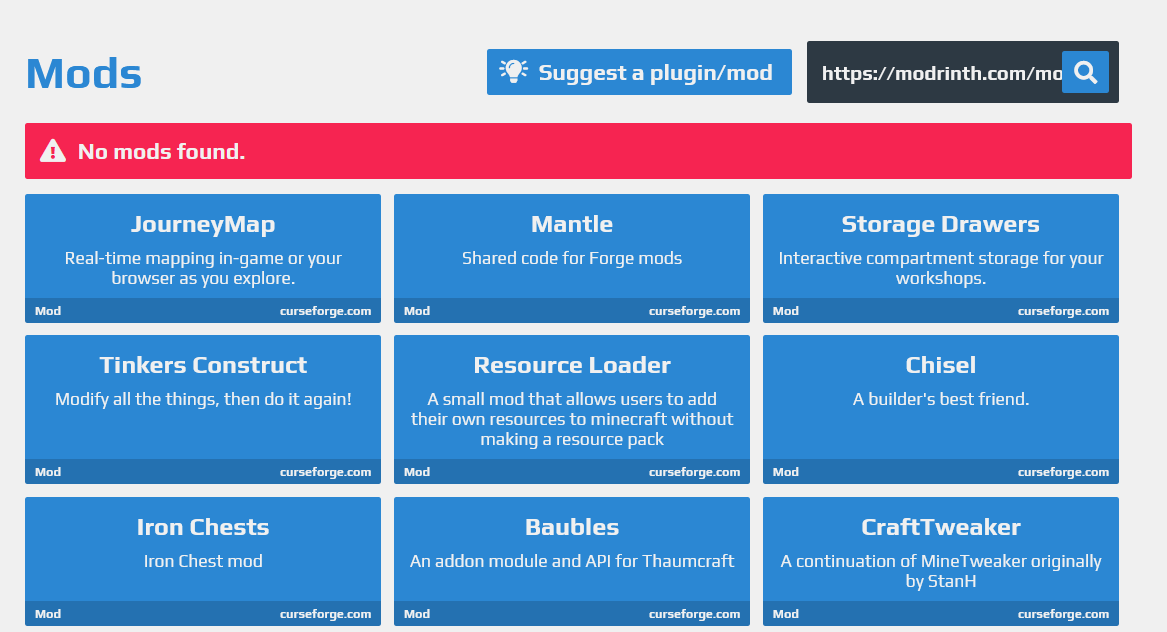
Task: Click the magnifying glass search icon
Action: tap(1085, 72)
